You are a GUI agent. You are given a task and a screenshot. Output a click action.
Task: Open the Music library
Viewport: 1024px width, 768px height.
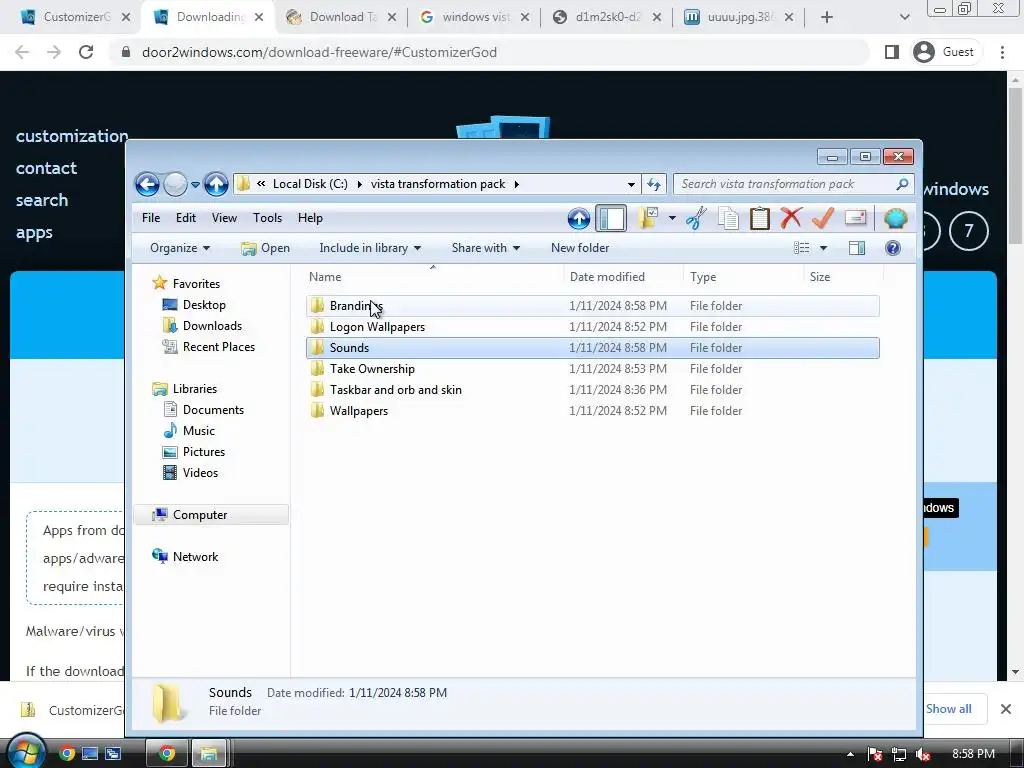click(198, 431)
